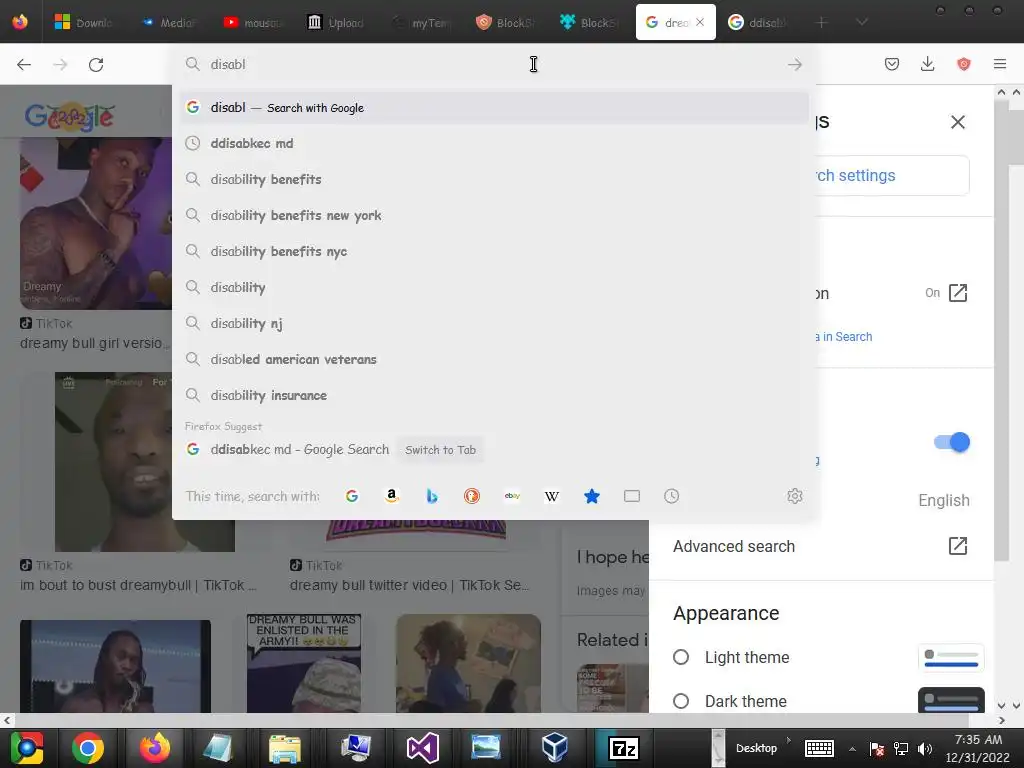Search this time with Amazon
Viewport: 1024px width, 768px height.
tap(391, 496)
